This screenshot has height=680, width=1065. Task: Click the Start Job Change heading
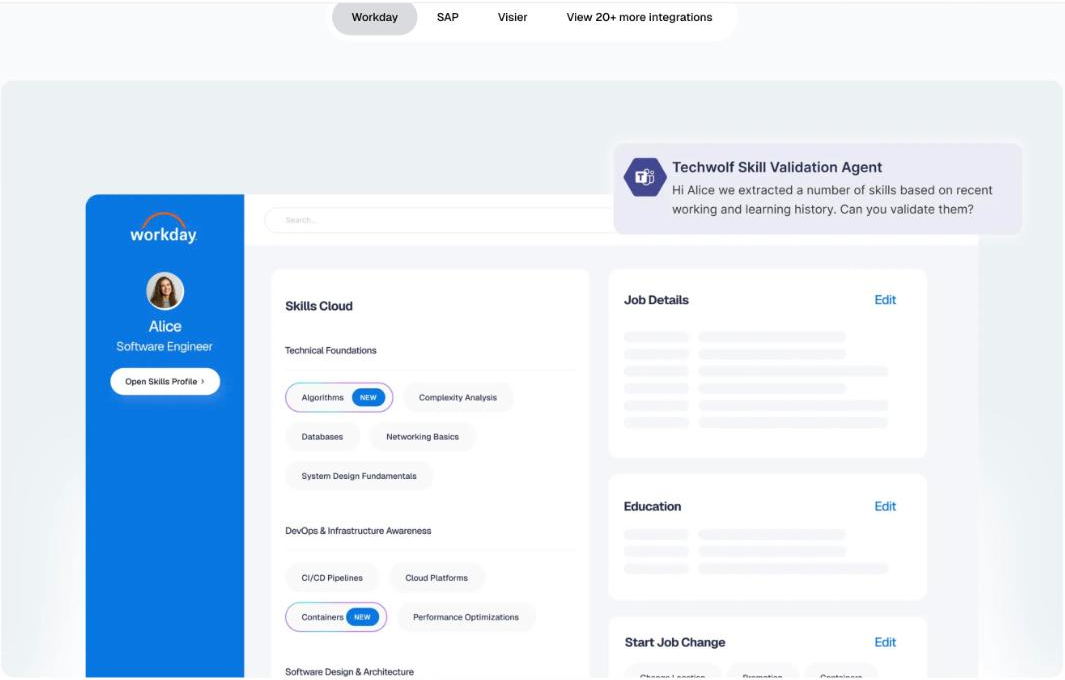[674, 642]
